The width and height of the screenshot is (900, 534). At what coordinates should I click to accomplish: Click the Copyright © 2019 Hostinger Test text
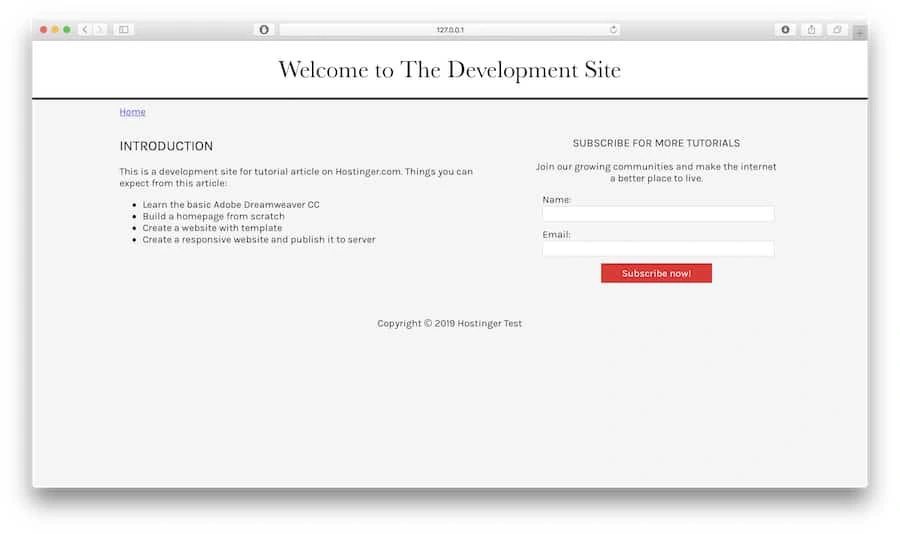coord(449,323)
